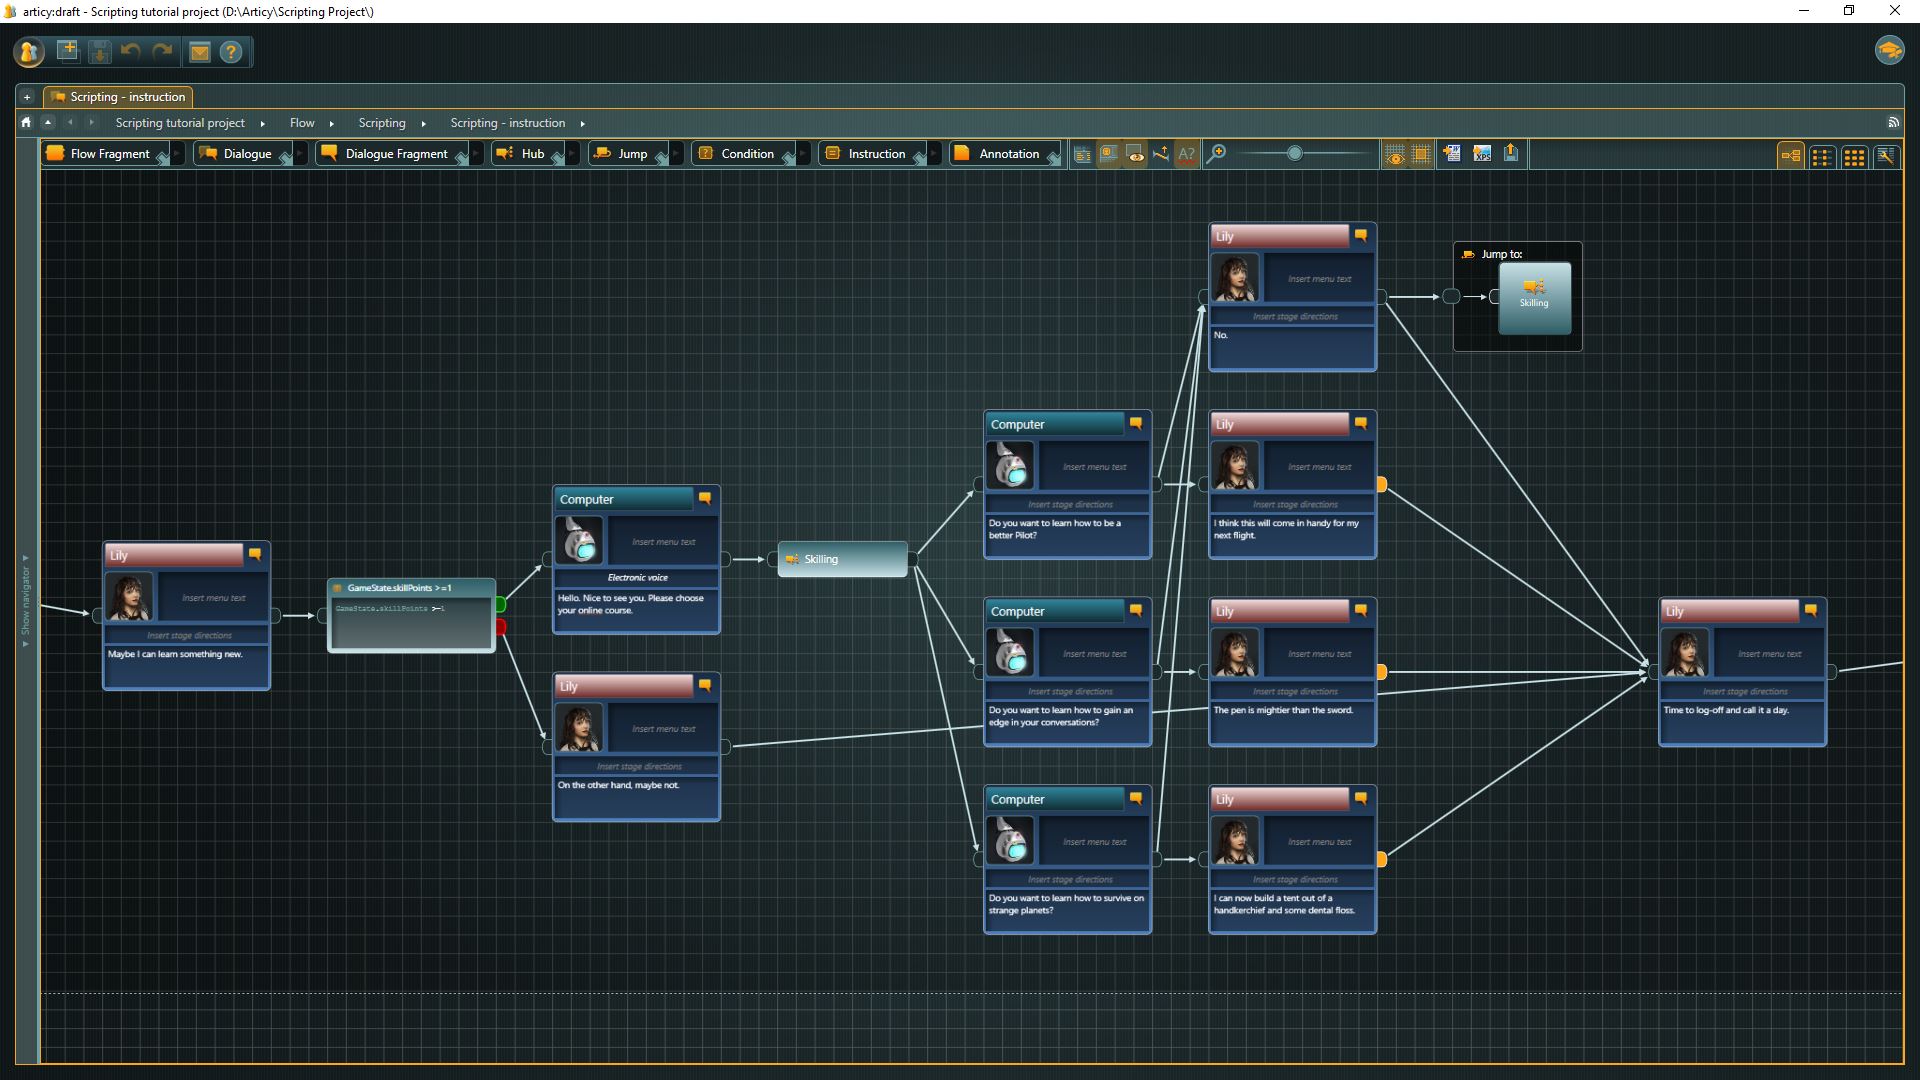Screen dimensions: 1920x1080
Task: Toggle the preview image eye option
Action: (1135, 154)
